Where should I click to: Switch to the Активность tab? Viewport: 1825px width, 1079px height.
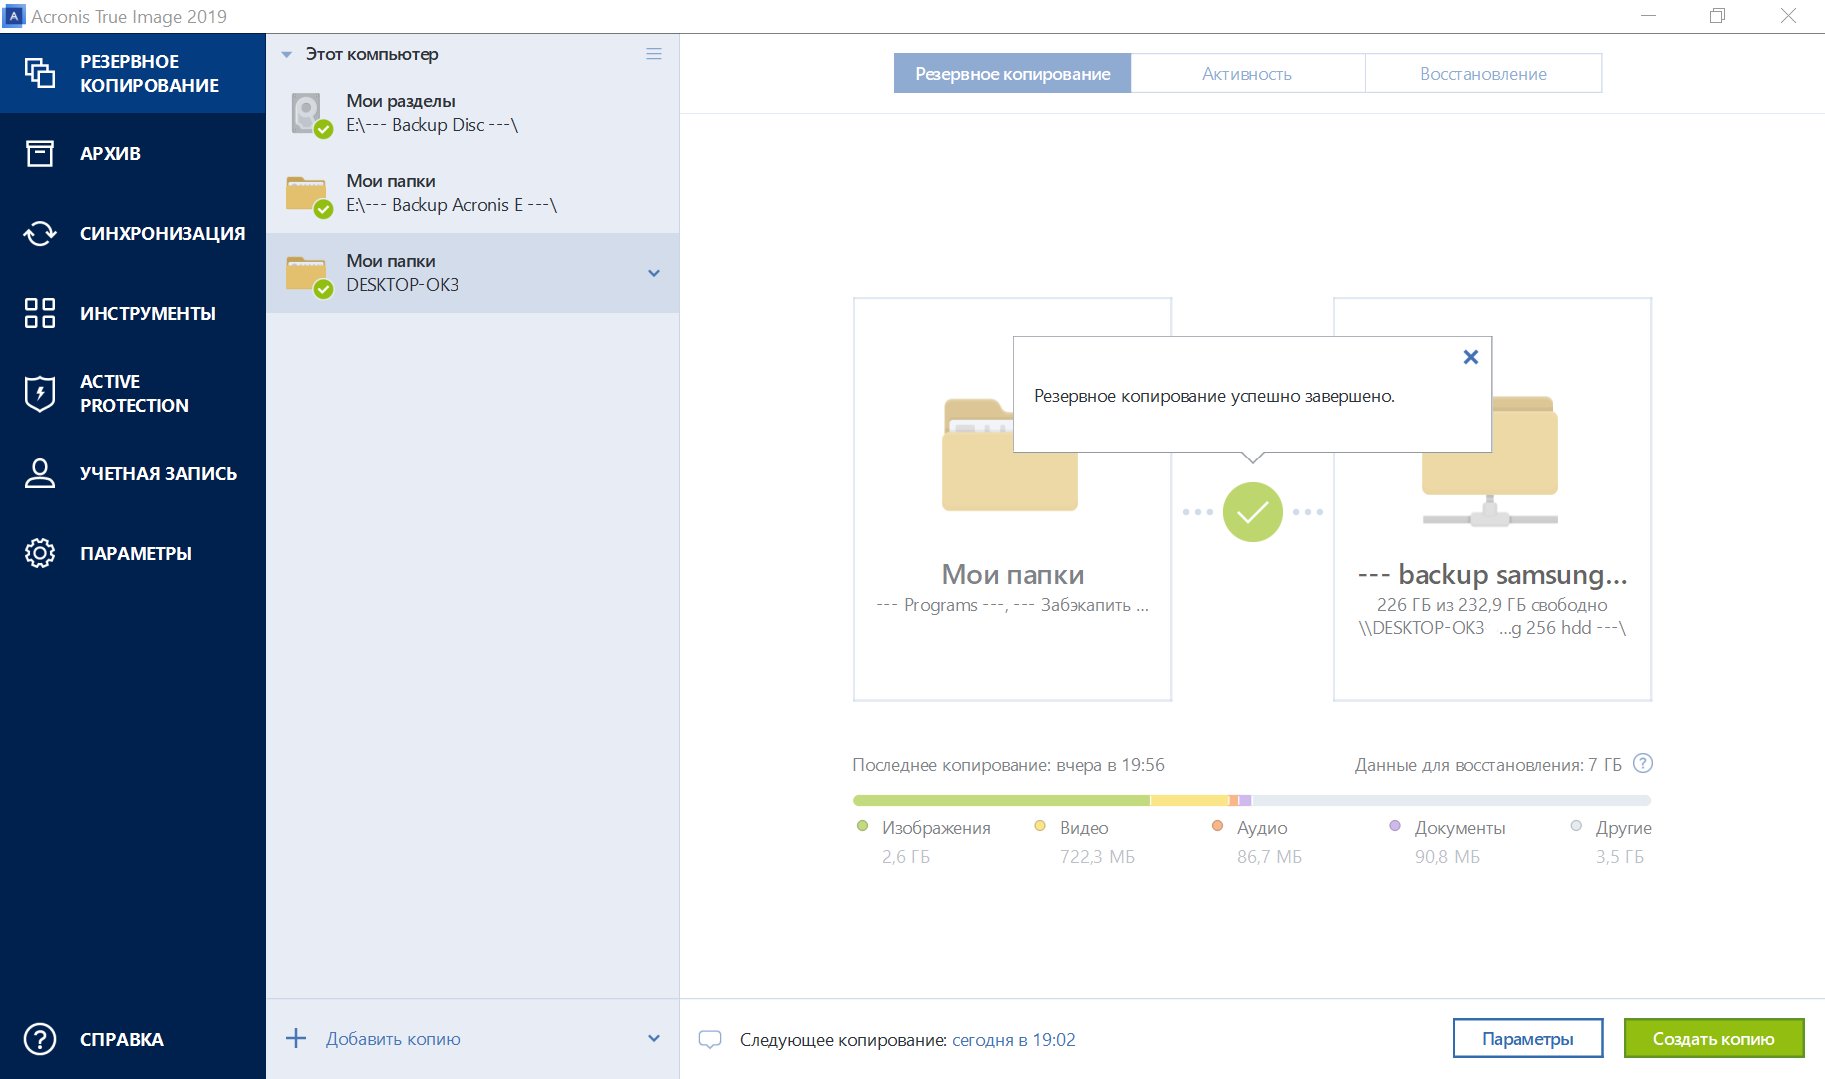tap(1248, 73)
